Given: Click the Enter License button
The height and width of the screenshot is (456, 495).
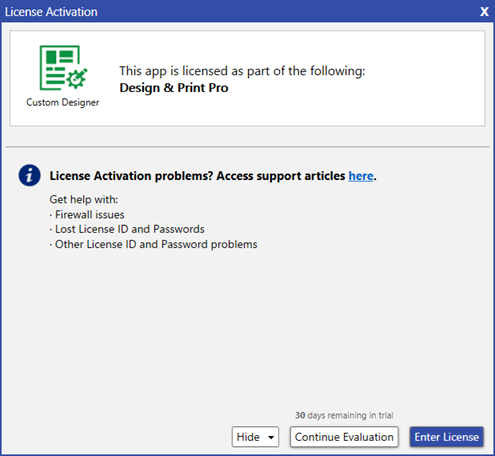Looking at the screenshot, I should tap(447, 437).
